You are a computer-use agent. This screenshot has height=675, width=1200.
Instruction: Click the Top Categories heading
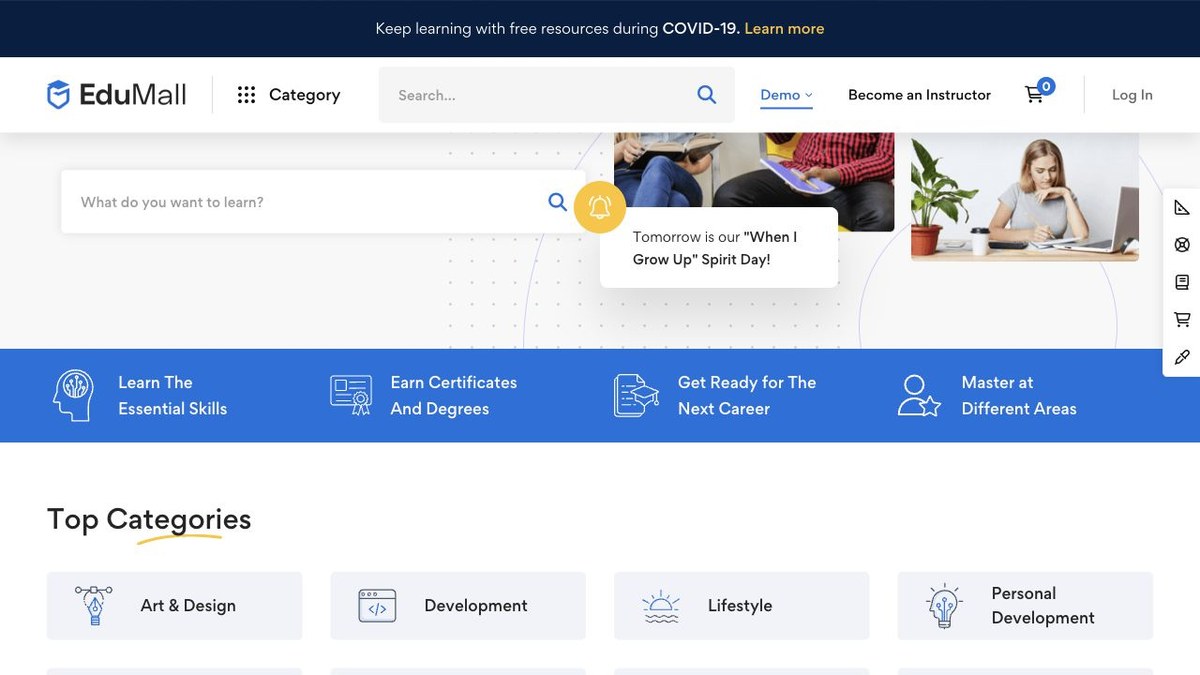click(149, 520)
